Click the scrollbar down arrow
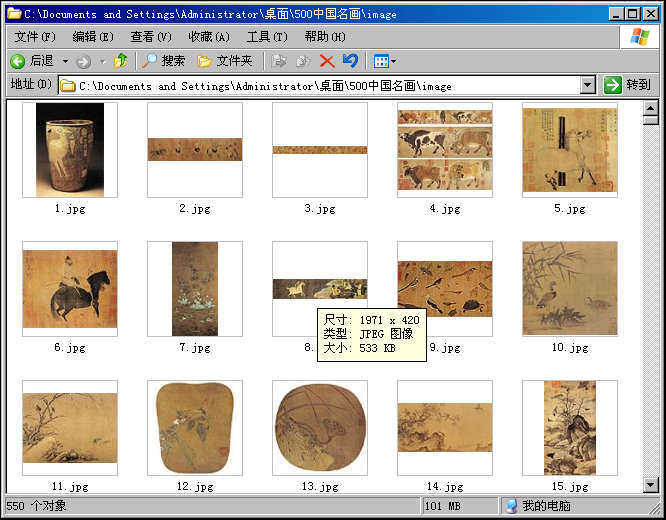 click(650, 484)
